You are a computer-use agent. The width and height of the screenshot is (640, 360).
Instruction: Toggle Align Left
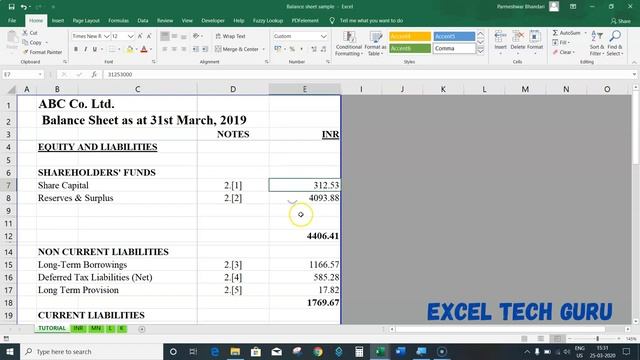(164, 49)
